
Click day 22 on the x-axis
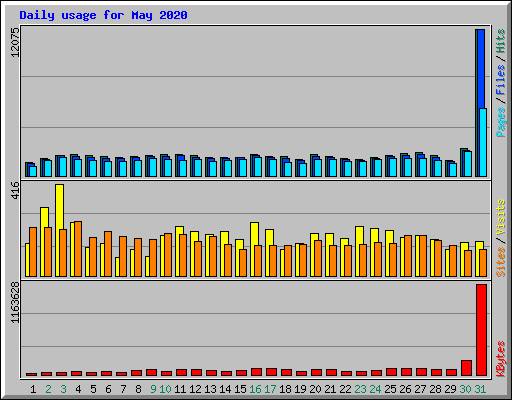point(345,389)
